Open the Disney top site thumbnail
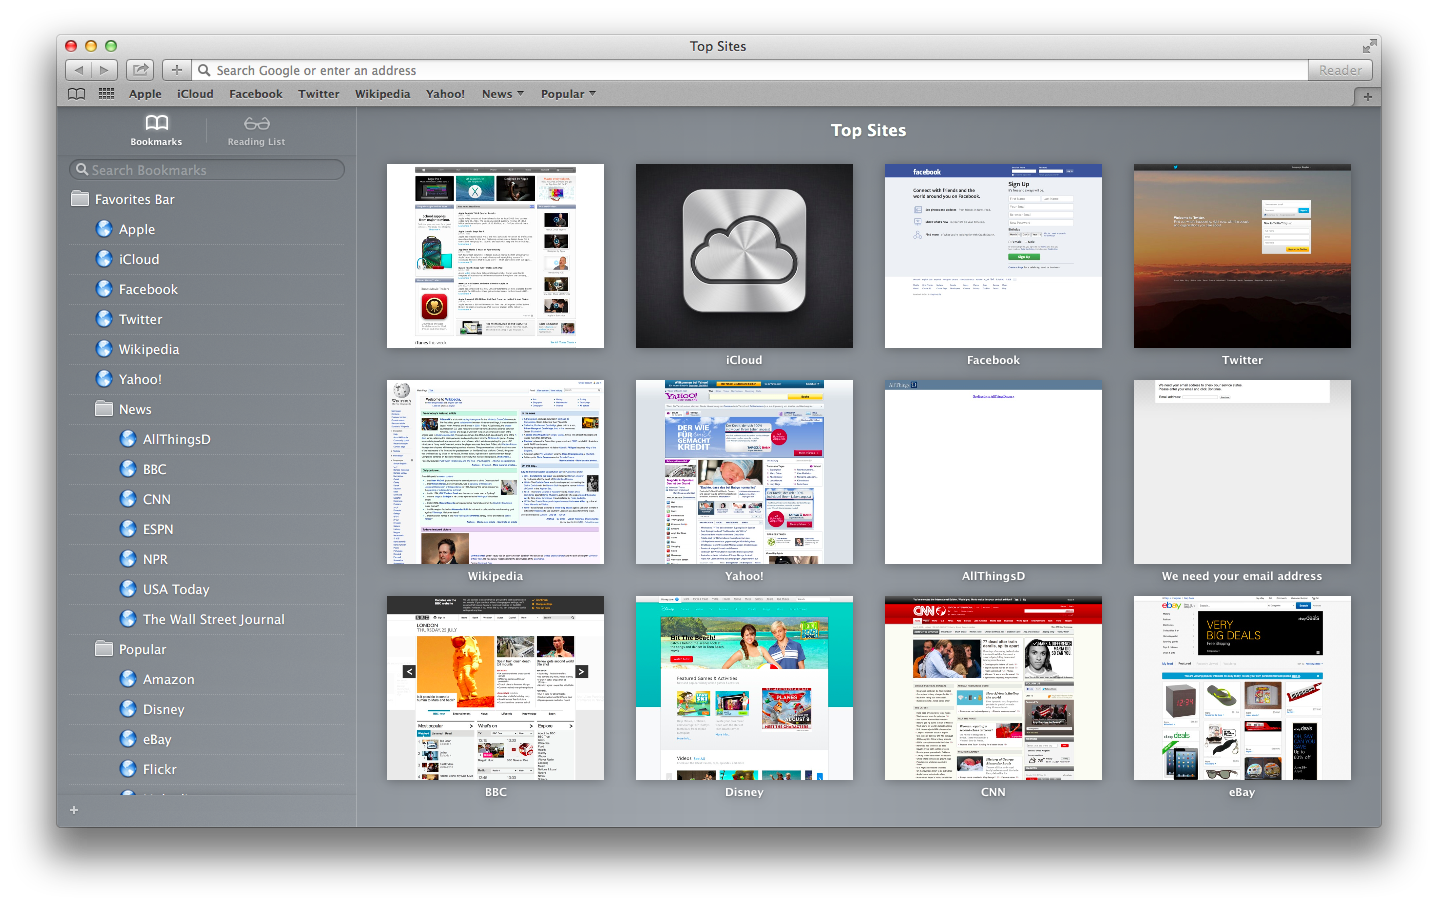Viewport: 1438px width, 906px height. (744, 688)
